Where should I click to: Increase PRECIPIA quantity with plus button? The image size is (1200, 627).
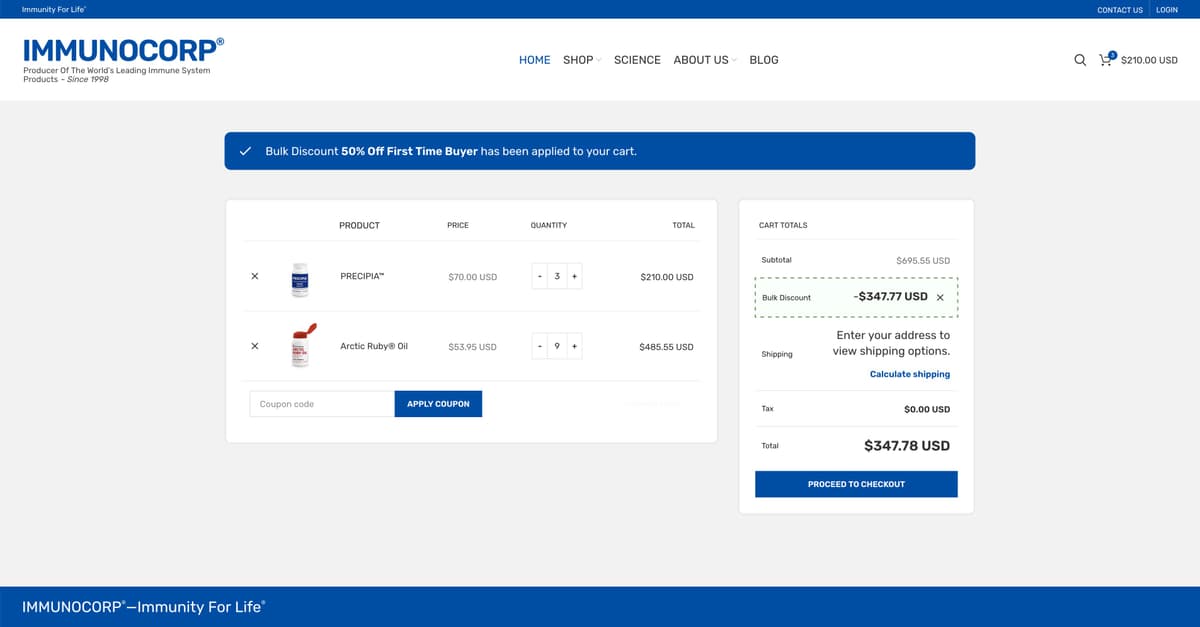(x=574, y=276)
